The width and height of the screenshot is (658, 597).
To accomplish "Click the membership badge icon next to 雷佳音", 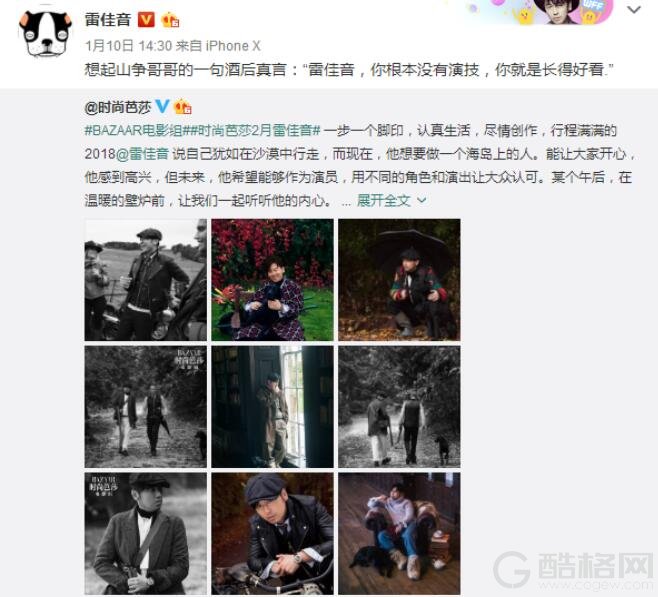I will tap(170, 20).
